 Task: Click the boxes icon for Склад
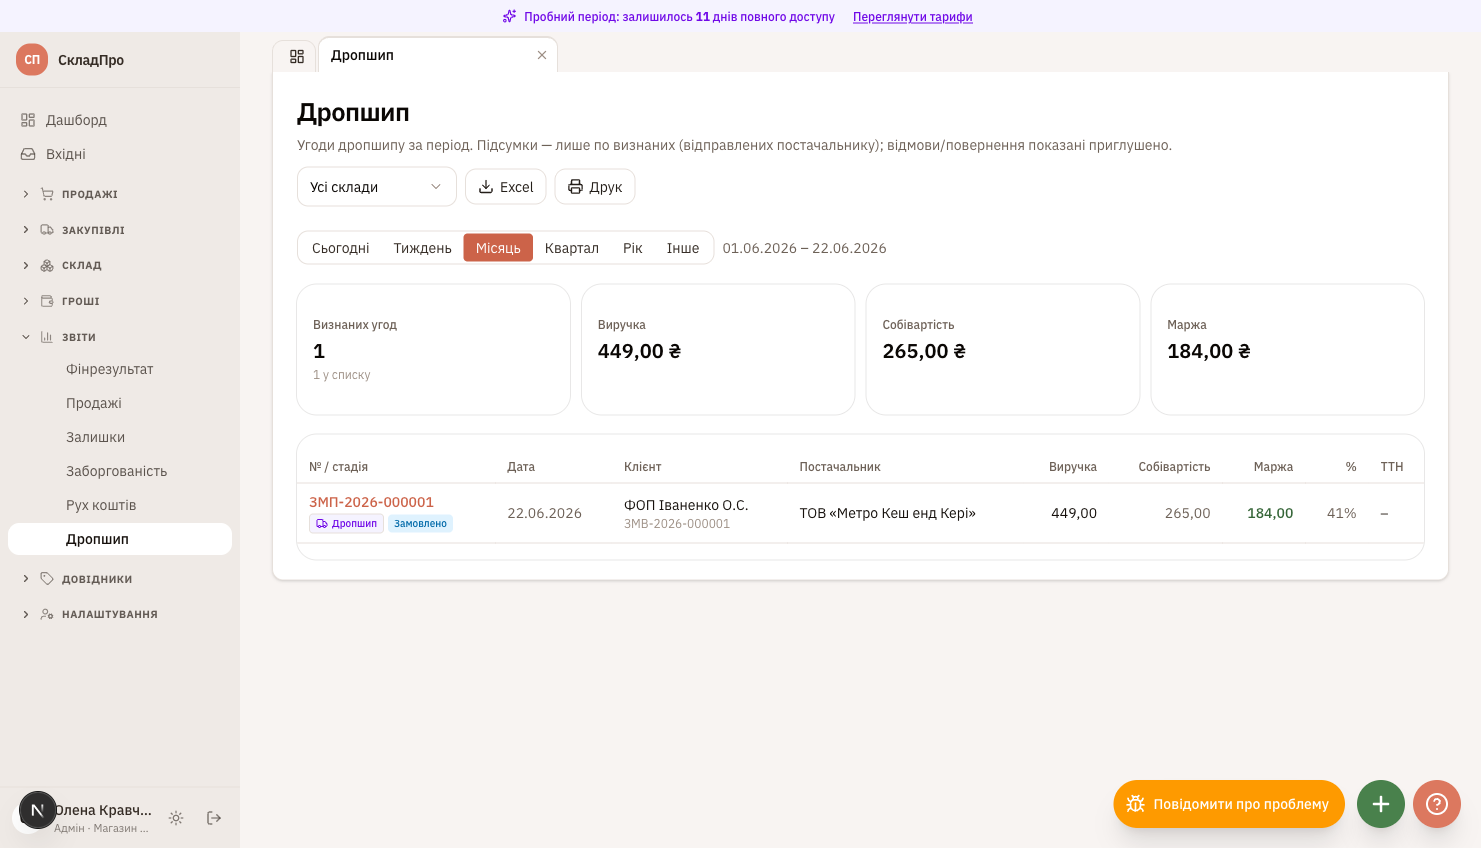(x=47, y=265)
